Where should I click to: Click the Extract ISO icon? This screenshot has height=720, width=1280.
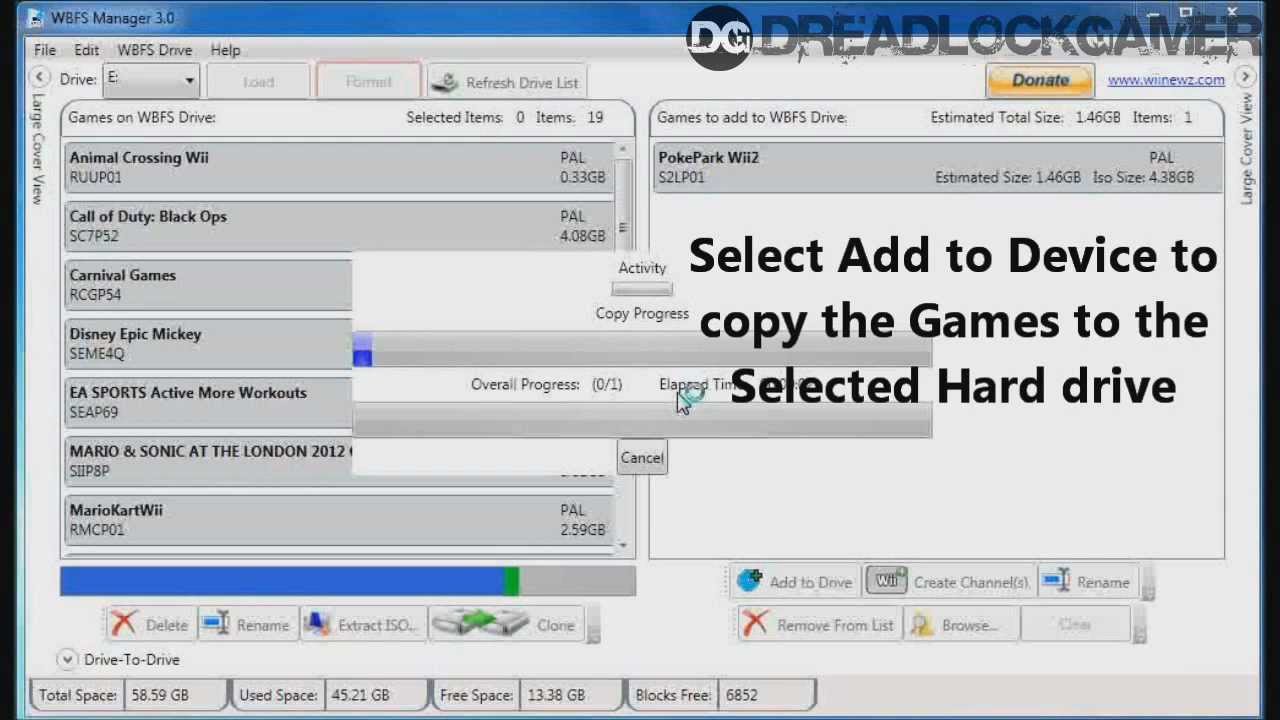317,625
